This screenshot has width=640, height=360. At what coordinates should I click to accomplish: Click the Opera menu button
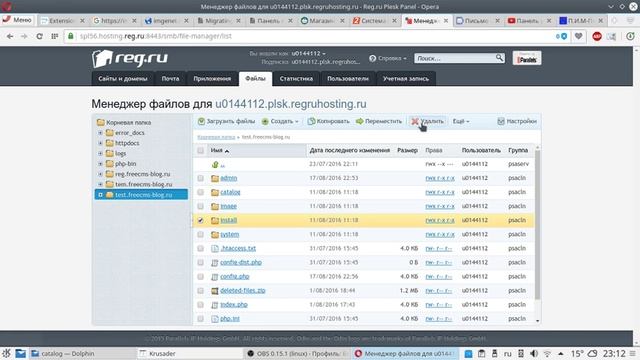tap(17, 20)
